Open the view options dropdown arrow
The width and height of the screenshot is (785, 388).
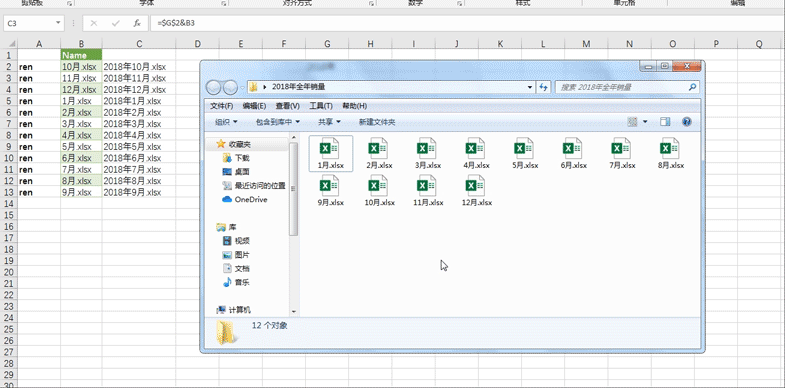(645, 122)
